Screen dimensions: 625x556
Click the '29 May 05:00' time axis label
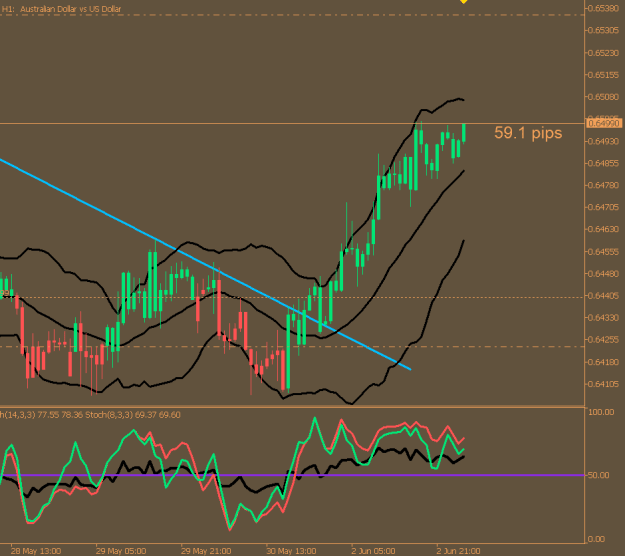[x=121, y=551]
